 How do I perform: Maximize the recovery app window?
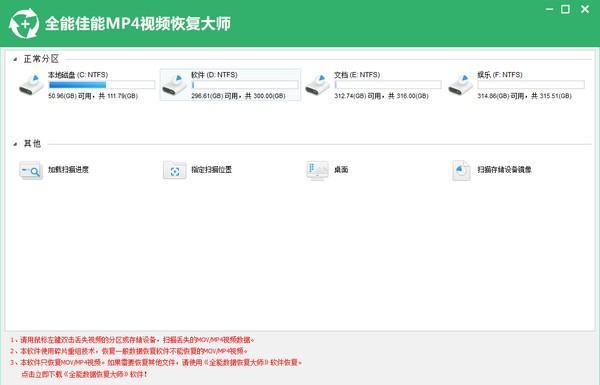click(566, 9)
